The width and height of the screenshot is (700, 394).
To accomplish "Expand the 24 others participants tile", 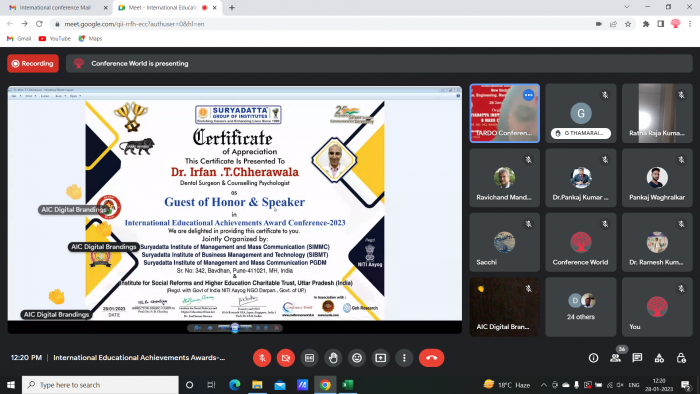I will click(581, 307).
